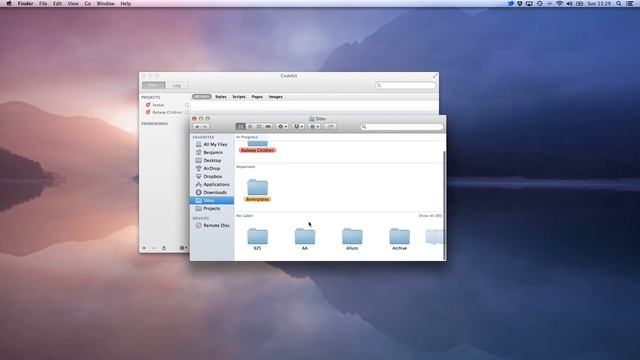This screenshot has height=360, width=640.
Task: Open the Wi-Fi status menu
Action: (560, 4)
